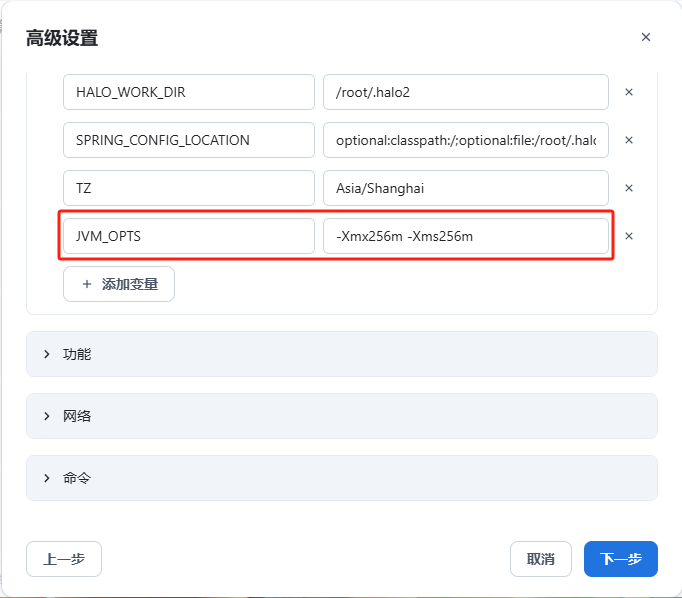Delete the SPRING_CONFIG_LOCATION variable row
Screen dimensions: 682x598
[629, 140]
